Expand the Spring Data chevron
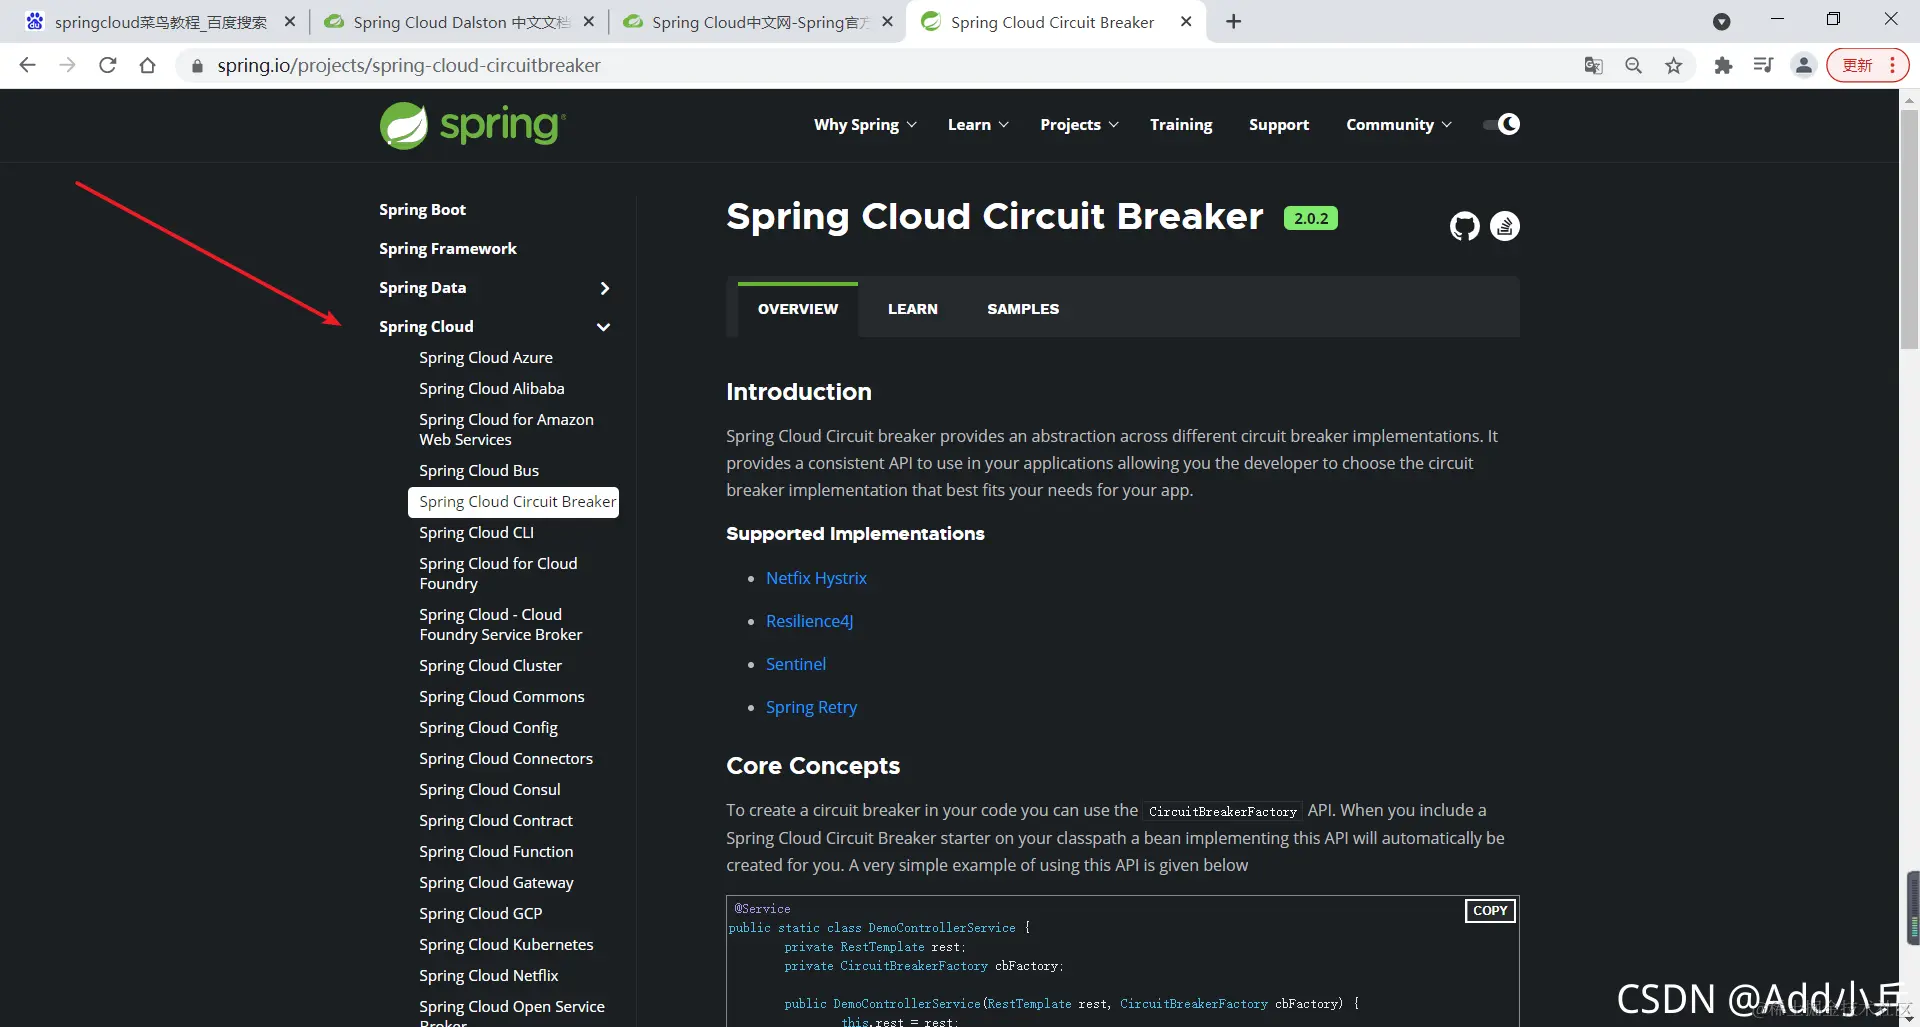 click(x=604, y=288)
